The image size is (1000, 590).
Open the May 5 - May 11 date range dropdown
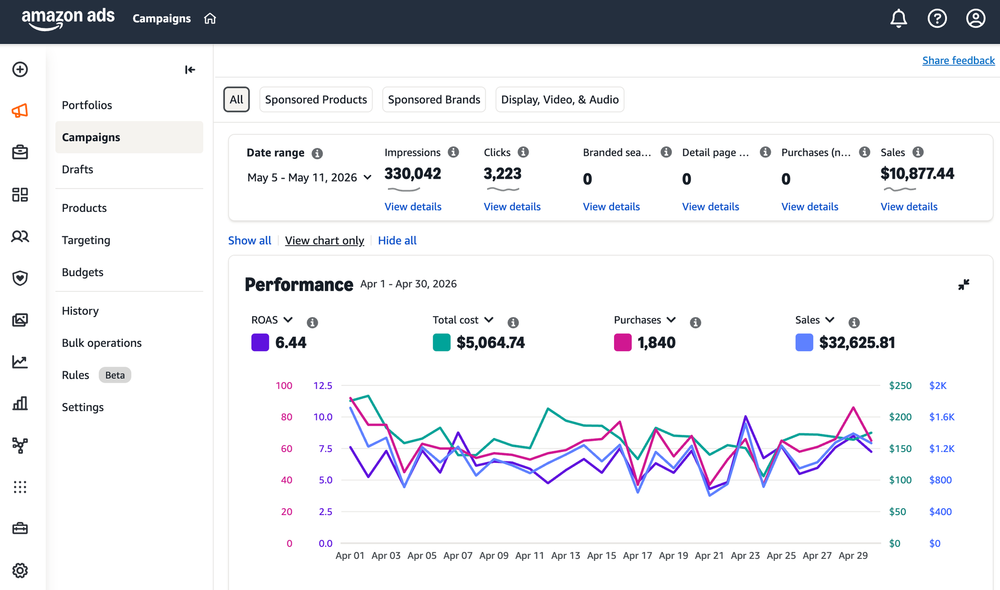pyautogui.click(x=309, y=177)
